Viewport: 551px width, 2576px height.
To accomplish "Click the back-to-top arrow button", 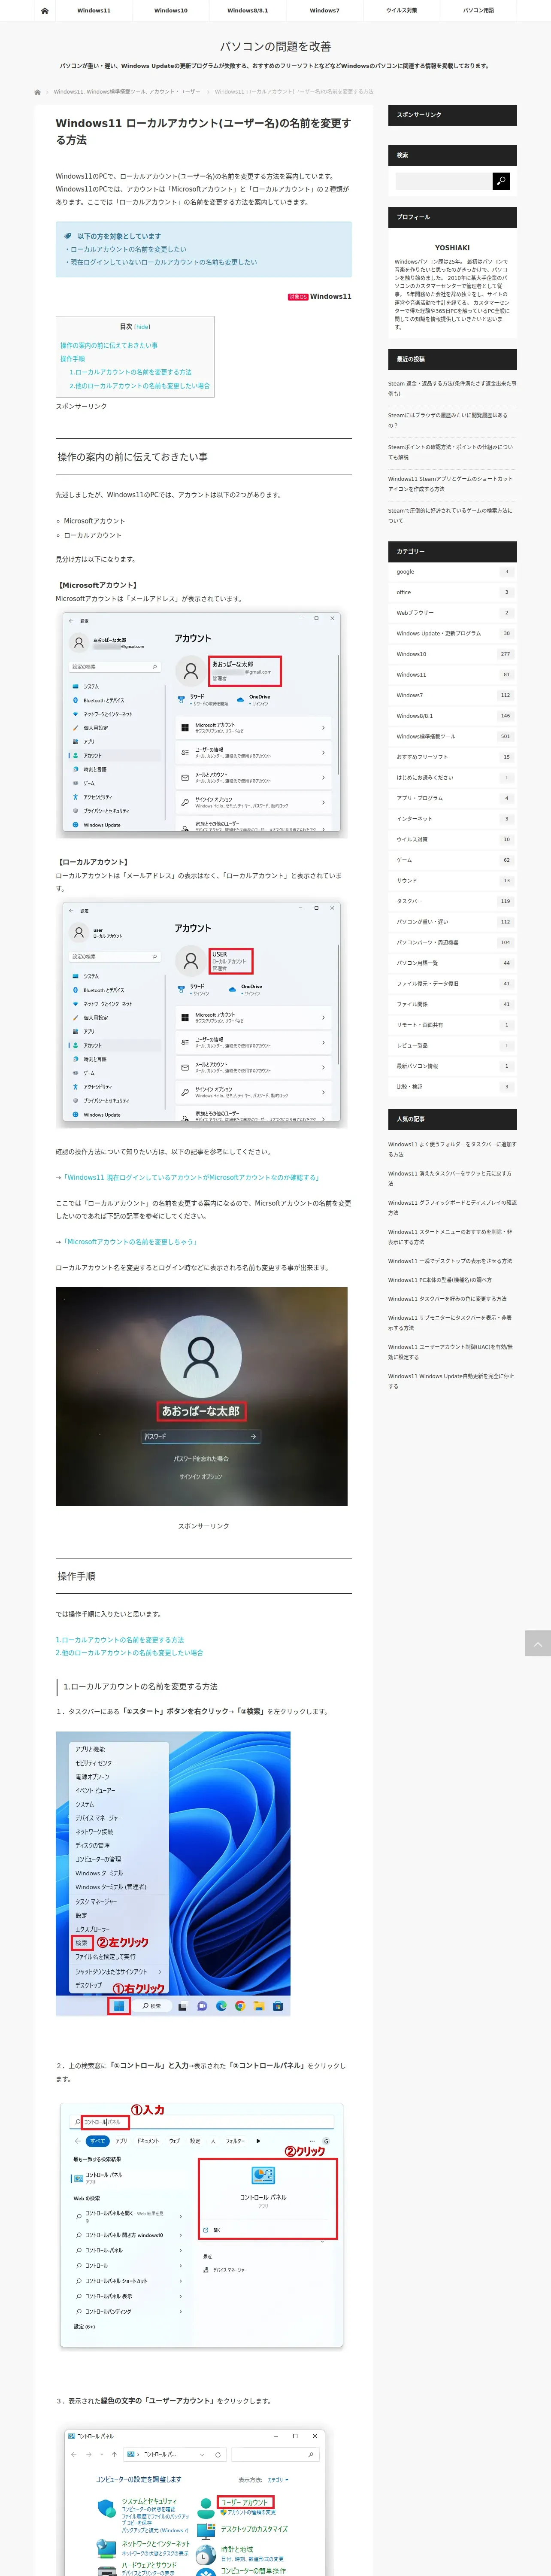I will 538,1643.
